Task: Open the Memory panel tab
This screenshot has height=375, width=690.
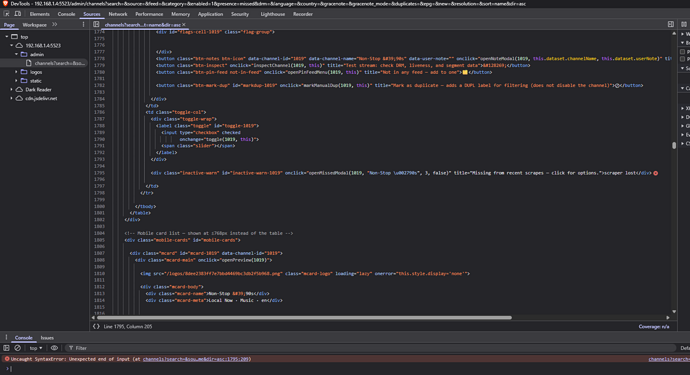Action: (180, 14)
